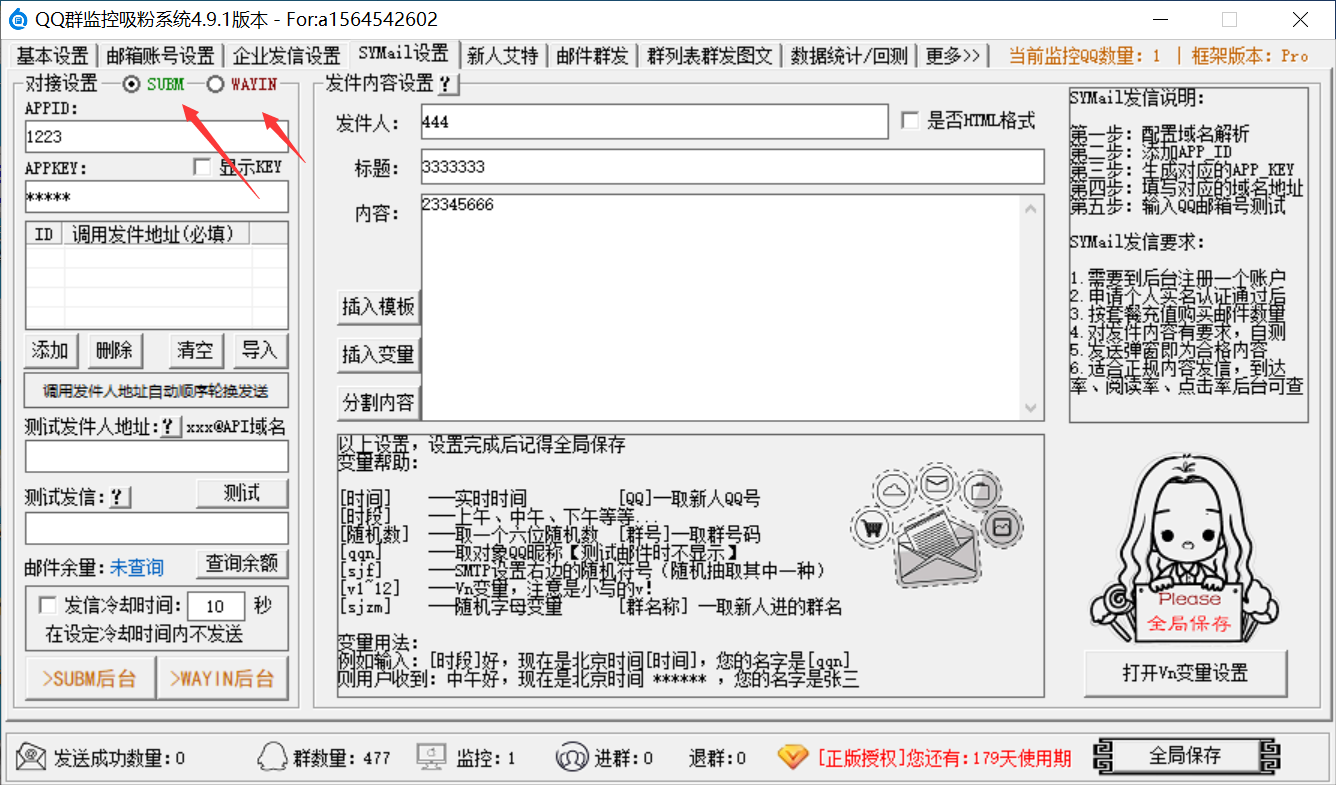Select the SUBM radio button

131,85
